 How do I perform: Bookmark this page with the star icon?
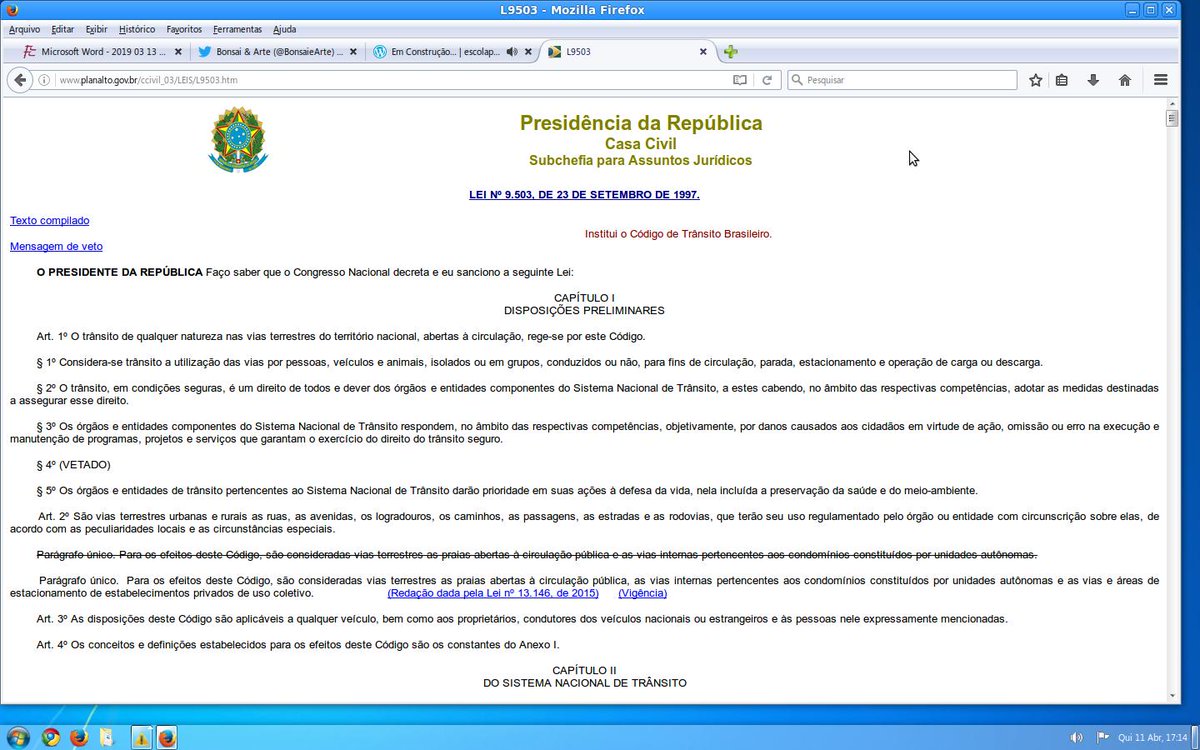tap(1036, 80)
